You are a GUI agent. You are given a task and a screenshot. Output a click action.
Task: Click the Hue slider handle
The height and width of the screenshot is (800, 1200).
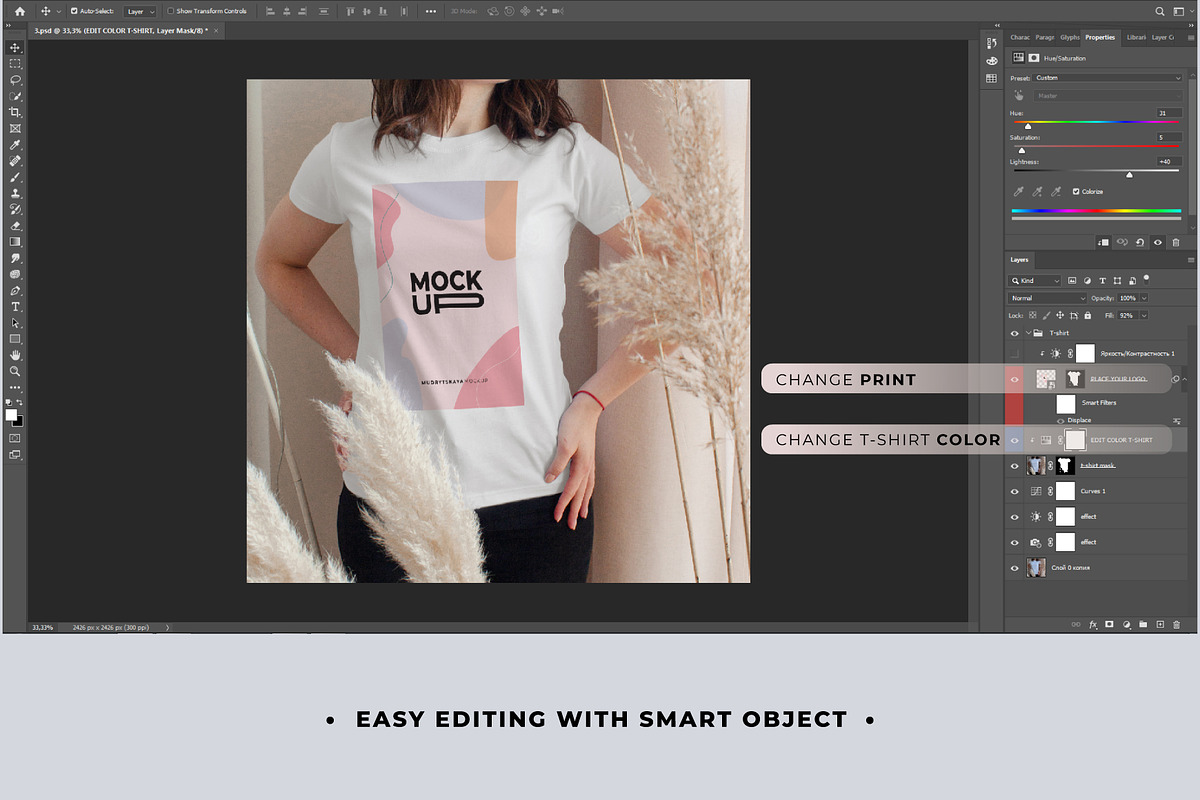(x=1028, y=126)
